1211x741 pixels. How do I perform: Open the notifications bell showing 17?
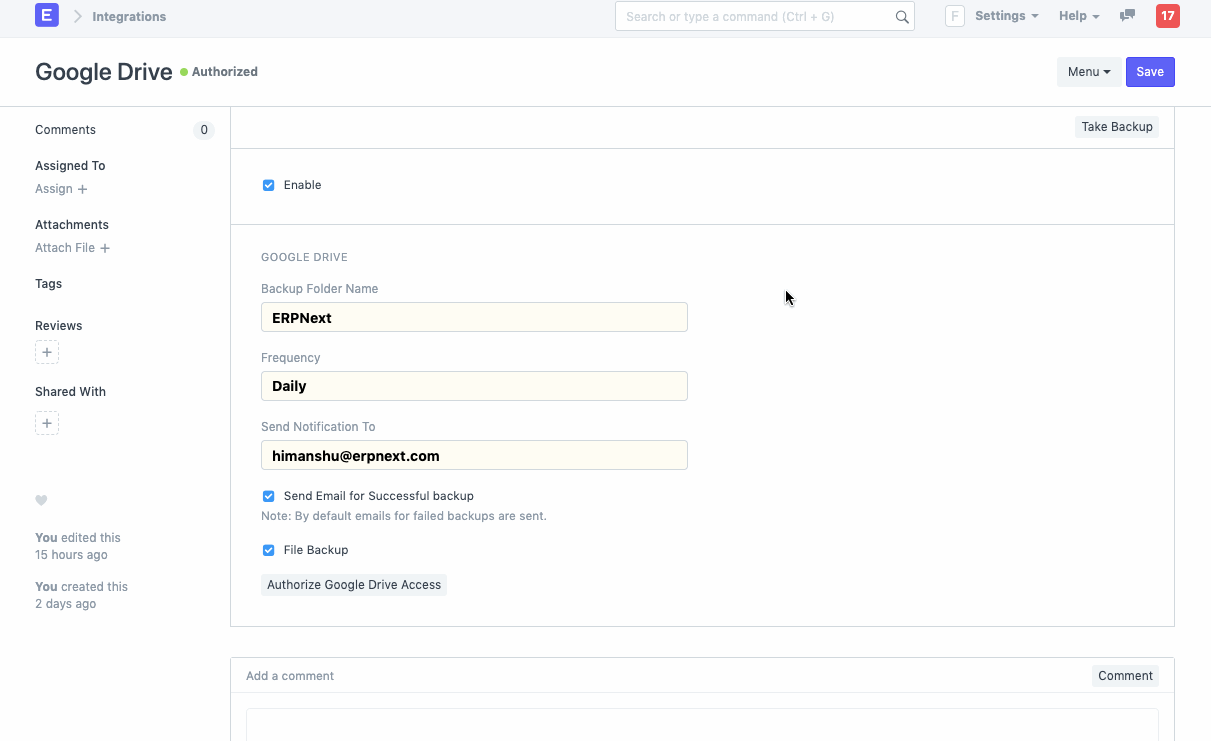[1167, 16]
